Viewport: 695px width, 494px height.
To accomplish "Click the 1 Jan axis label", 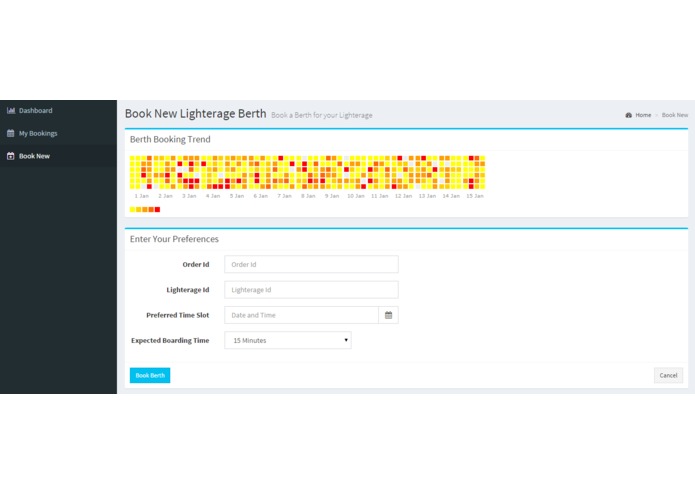I will [142, 196].
